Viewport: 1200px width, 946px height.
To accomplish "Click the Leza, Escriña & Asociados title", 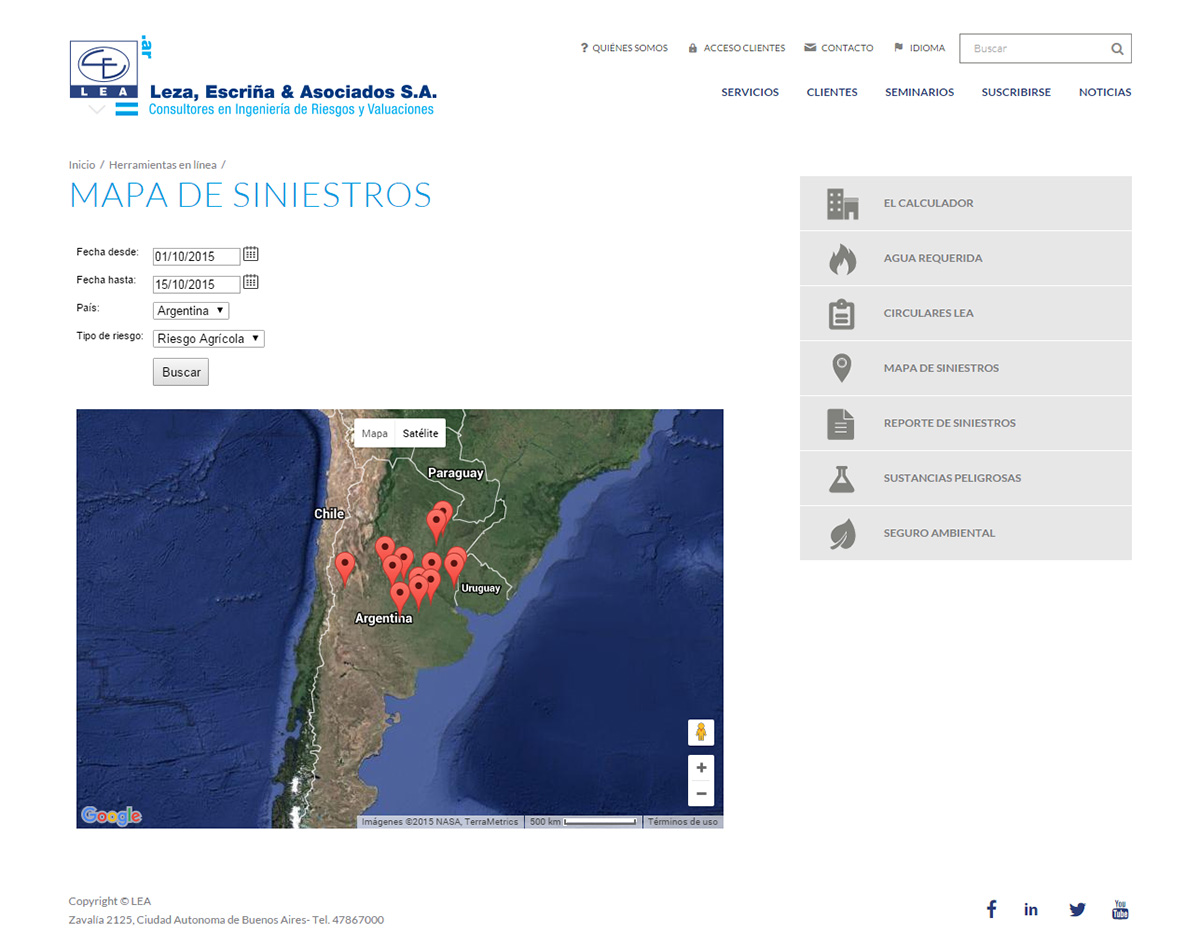I will pyautogui.click(x=293, y=91).
